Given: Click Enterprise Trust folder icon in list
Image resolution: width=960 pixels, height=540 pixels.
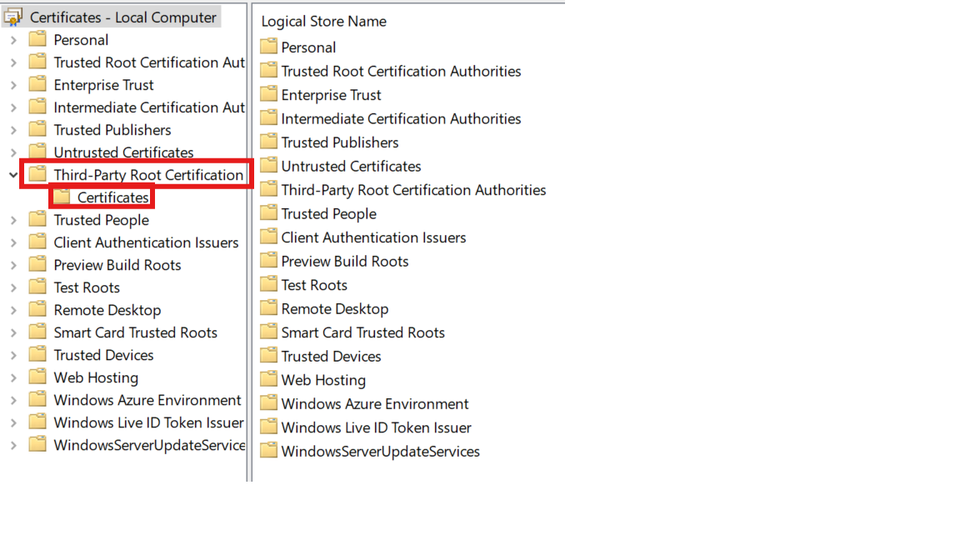Looking at the screenshot, I should coord(268,94).
